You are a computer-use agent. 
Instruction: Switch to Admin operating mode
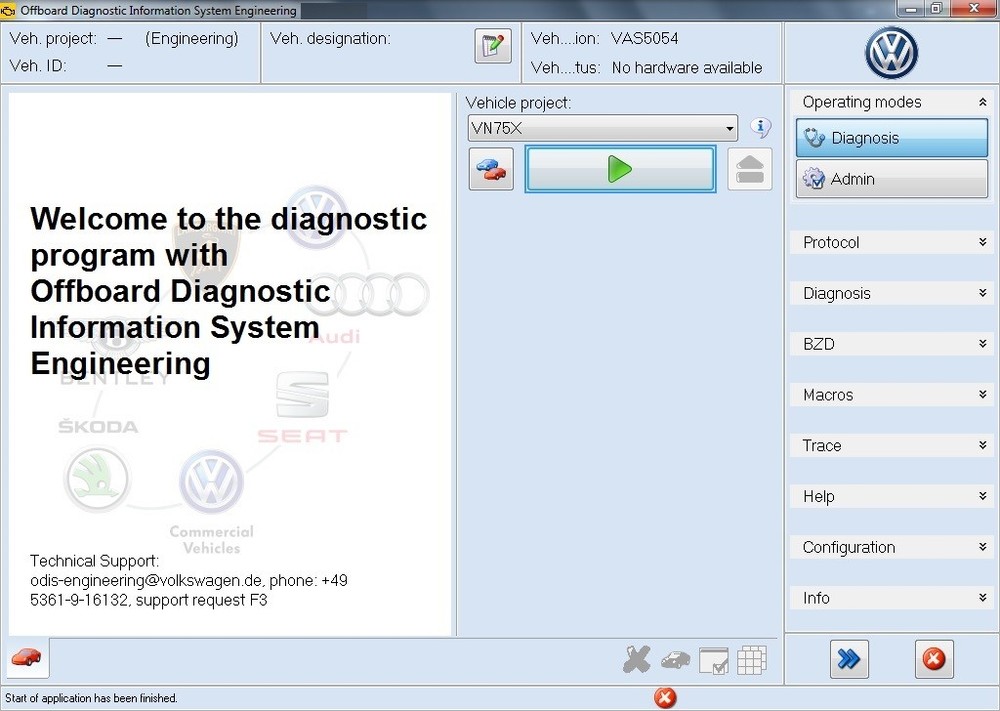890,179
